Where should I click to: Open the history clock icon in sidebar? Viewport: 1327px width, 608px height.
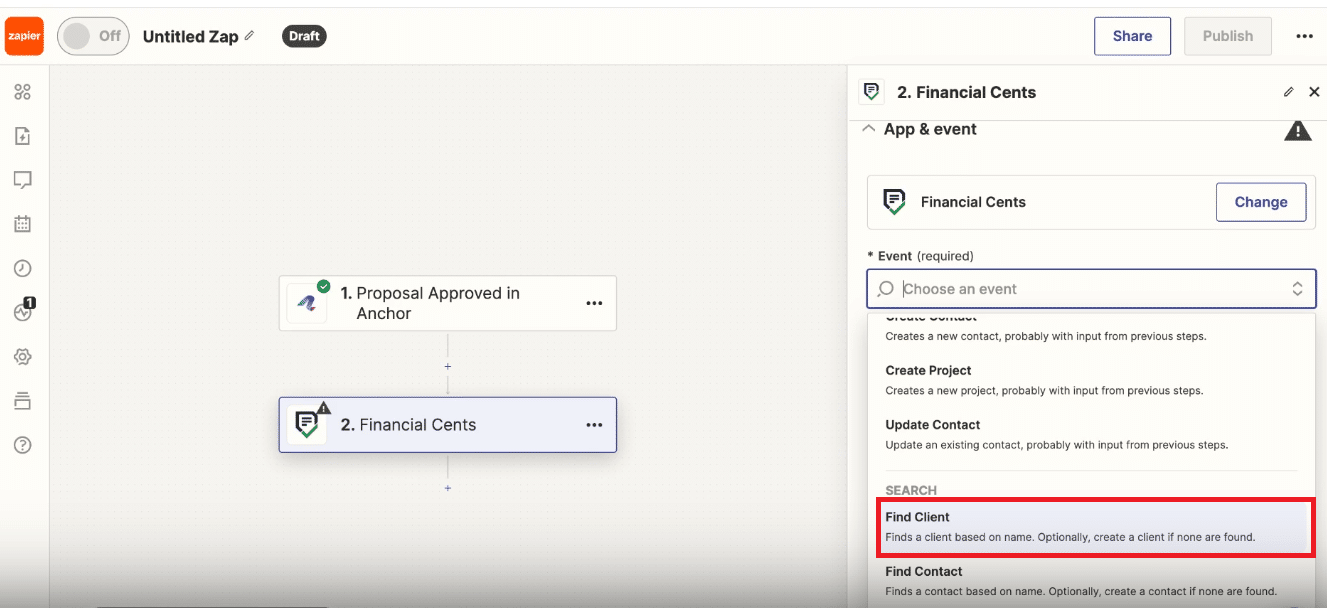[x=23, y=268]
